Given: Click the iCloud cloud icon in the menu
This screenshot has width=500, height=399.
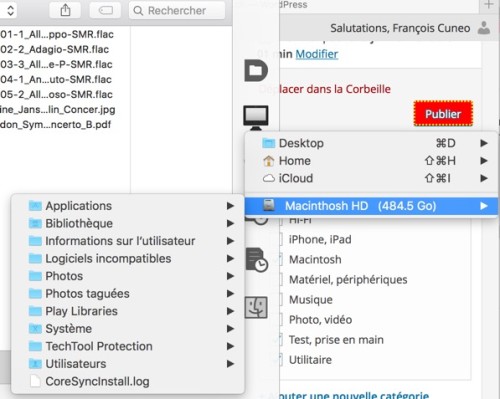Looking at the screenshot, I should pyautogui.click(x=268, y=178).
